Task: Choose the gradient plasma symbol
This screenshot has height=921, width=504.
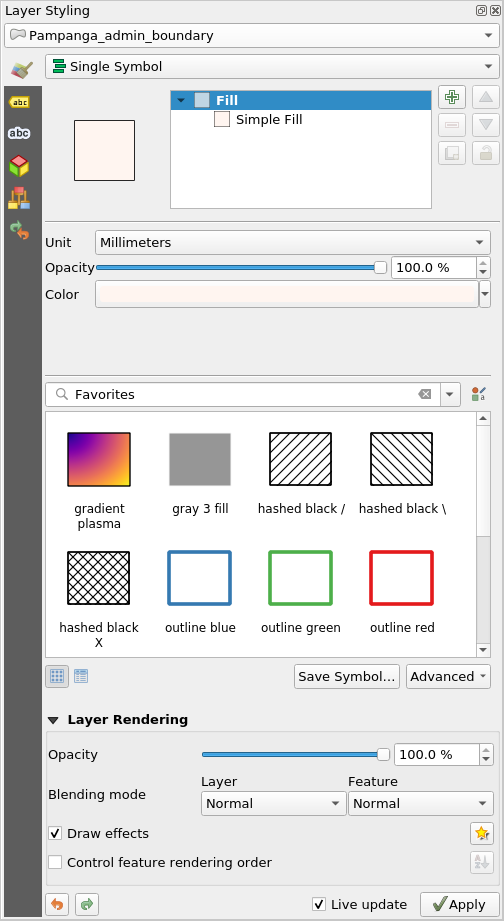Action: [99, 480]
